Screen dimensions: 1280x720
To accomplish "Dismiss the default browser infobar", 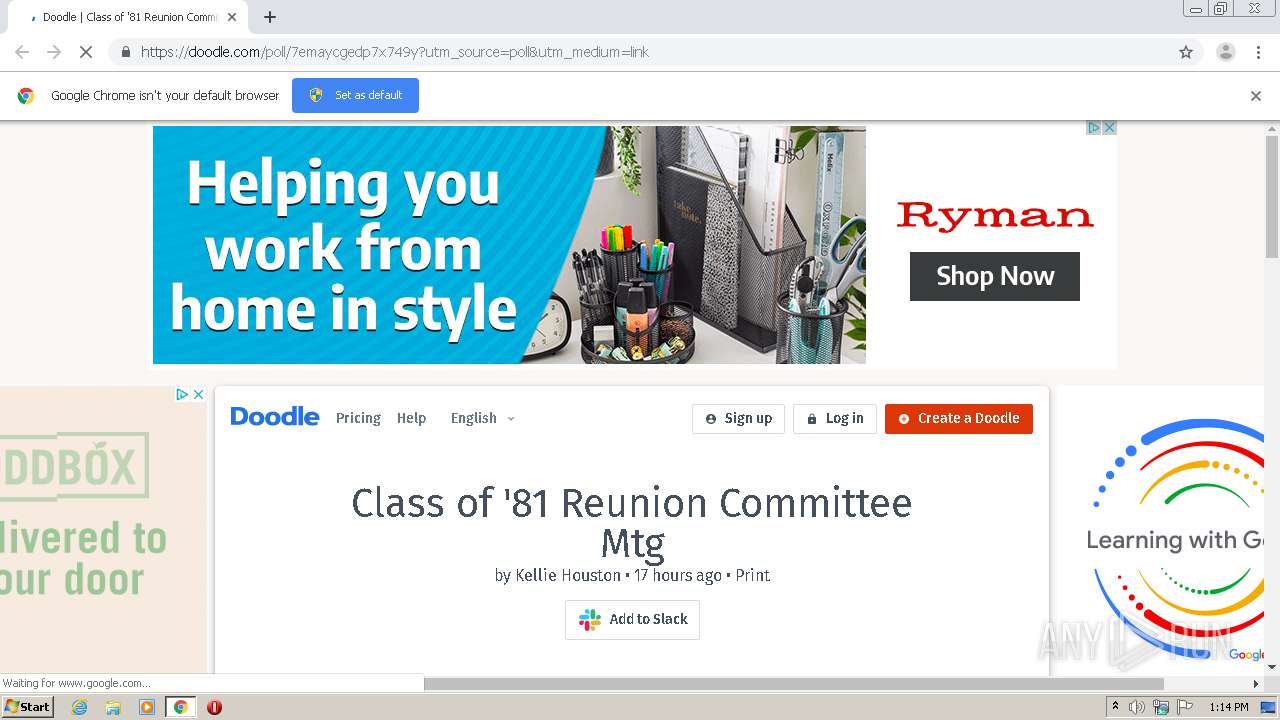I will point(1256,96).
